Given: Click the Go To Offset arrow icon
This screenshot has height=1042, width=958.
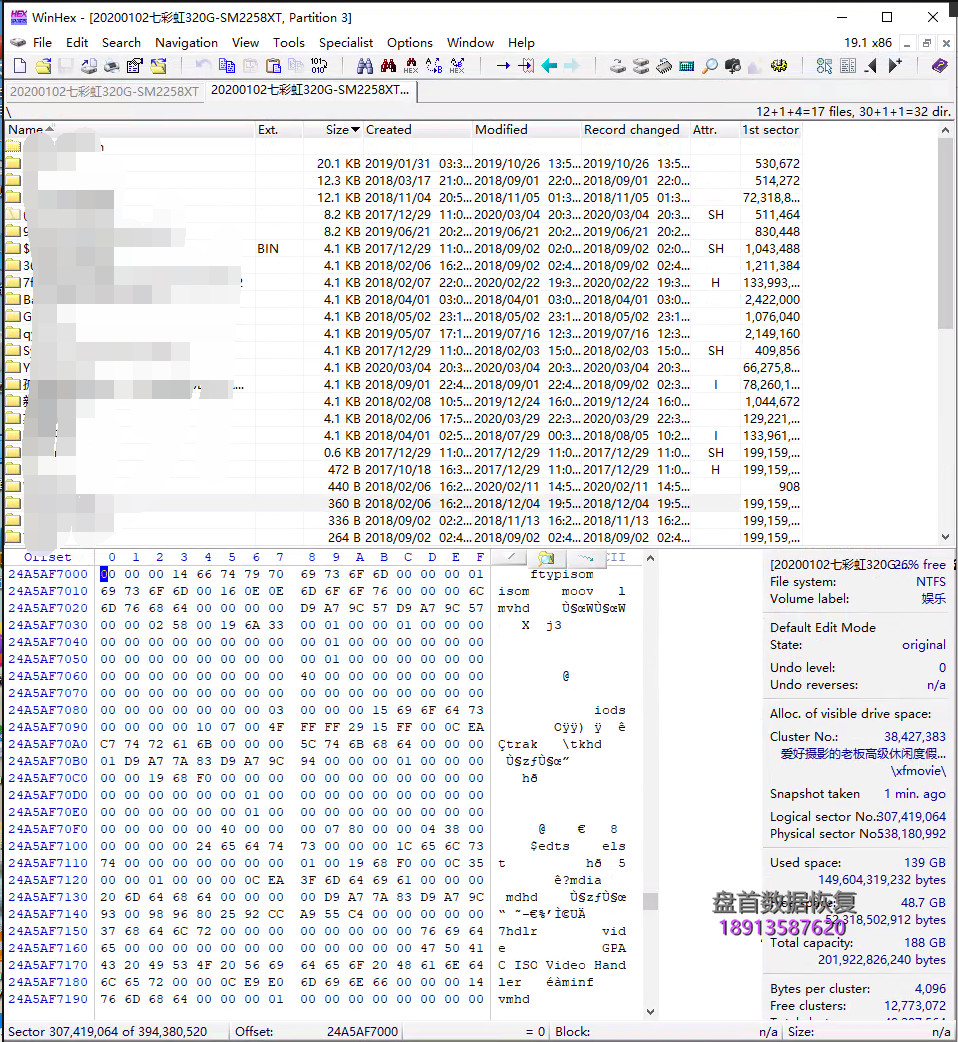Looking at the screenshot, I should click(x=503, y=66).
